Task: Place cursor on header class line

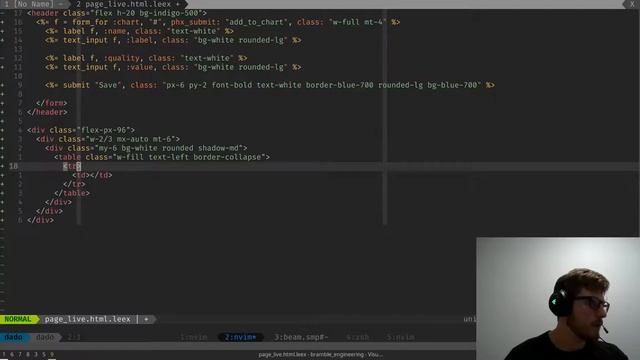Action: click(x=117, y=13)
